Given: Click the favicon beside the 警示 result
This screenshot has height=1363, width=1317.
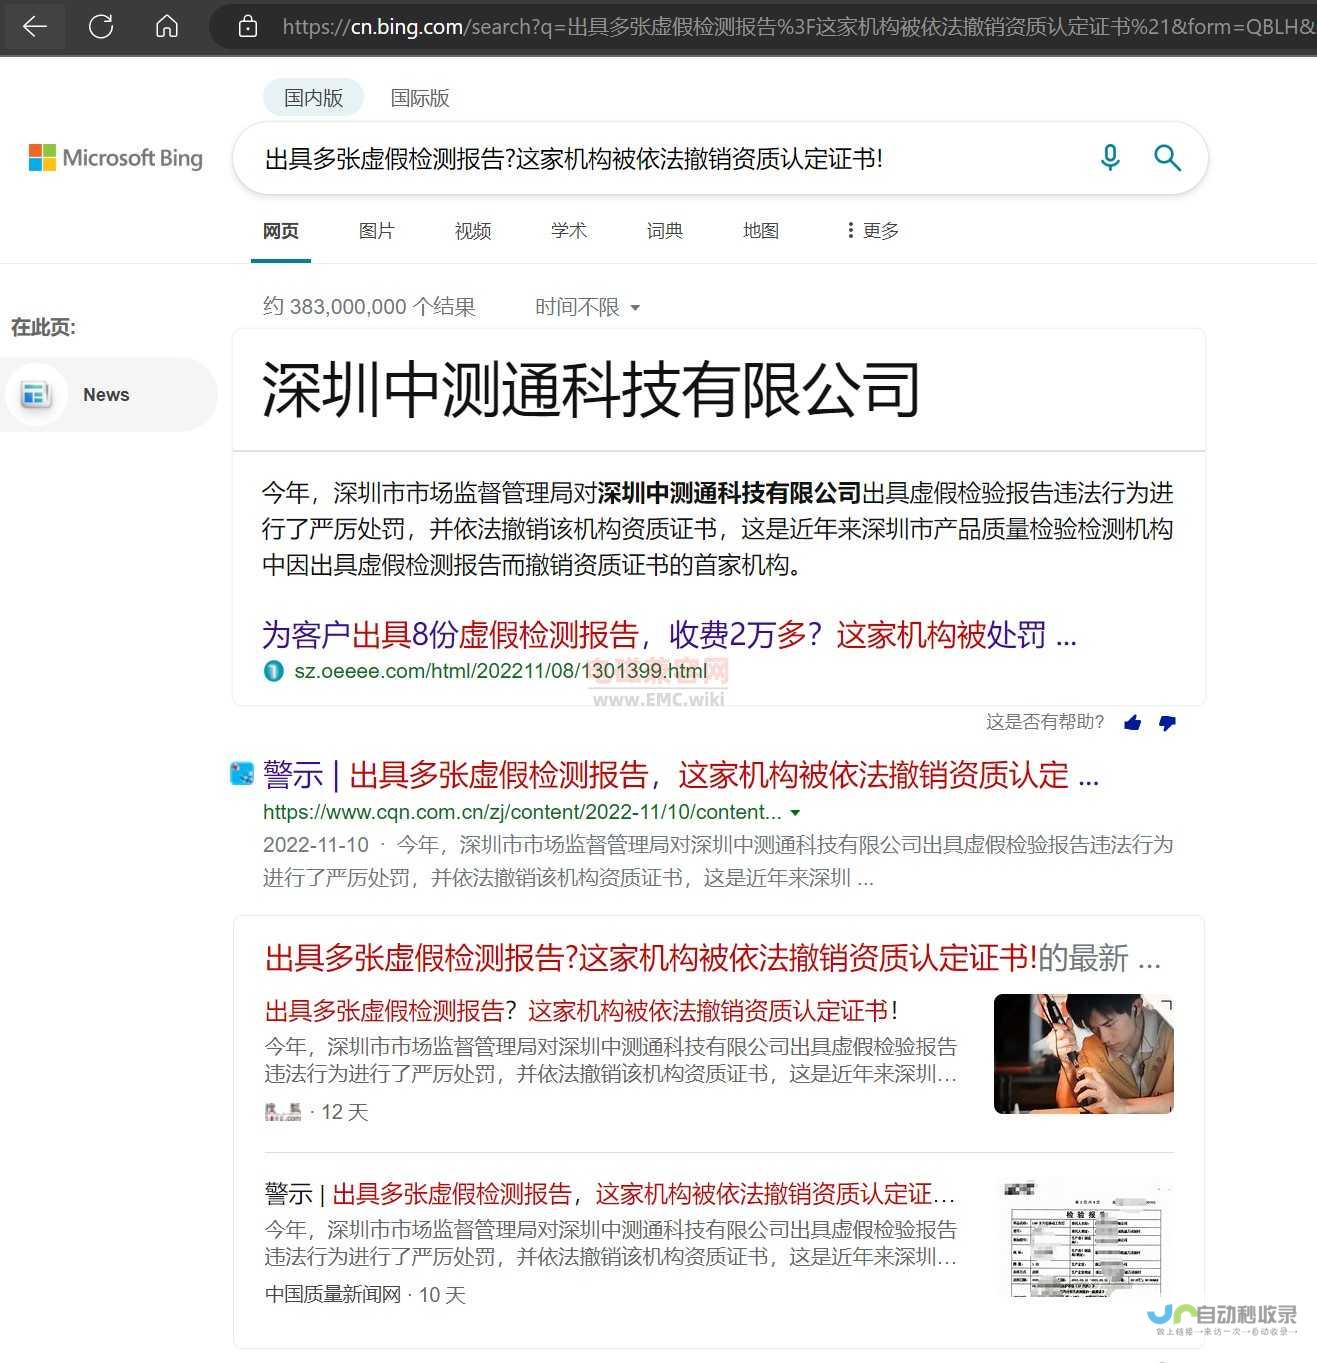Looking at the screenshot, I should [243, 773].
